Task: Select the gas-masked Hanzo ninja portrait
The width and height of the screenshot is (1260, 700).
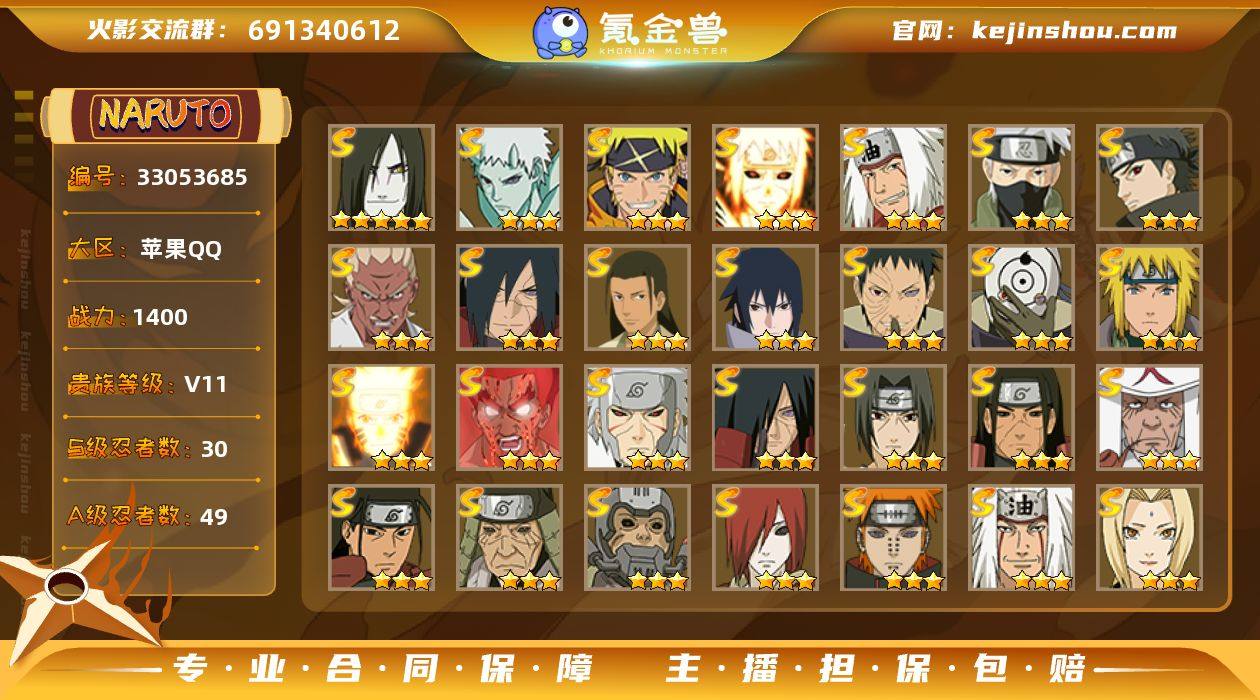Action: click(x=637, y=537)
